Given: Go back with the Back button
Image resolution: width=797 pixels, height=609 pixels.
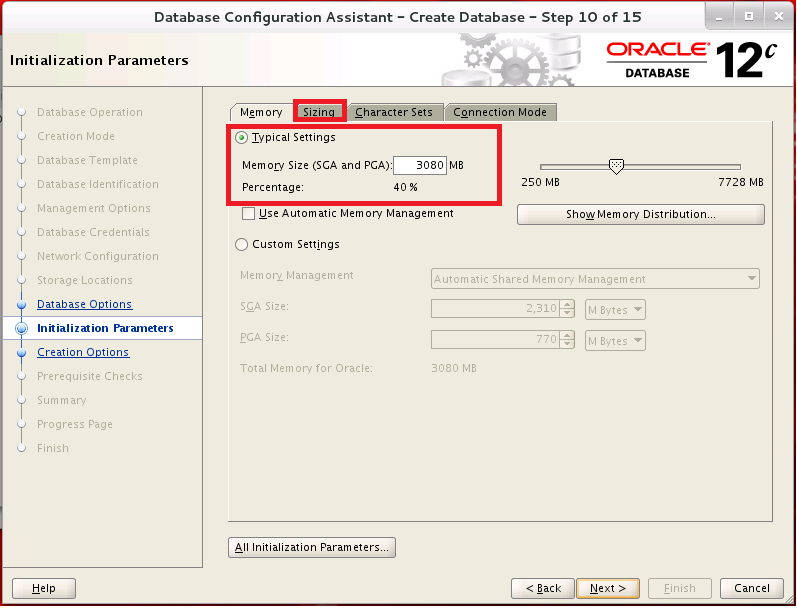Looking at the screenshot, I should click(x=542, y=588).
